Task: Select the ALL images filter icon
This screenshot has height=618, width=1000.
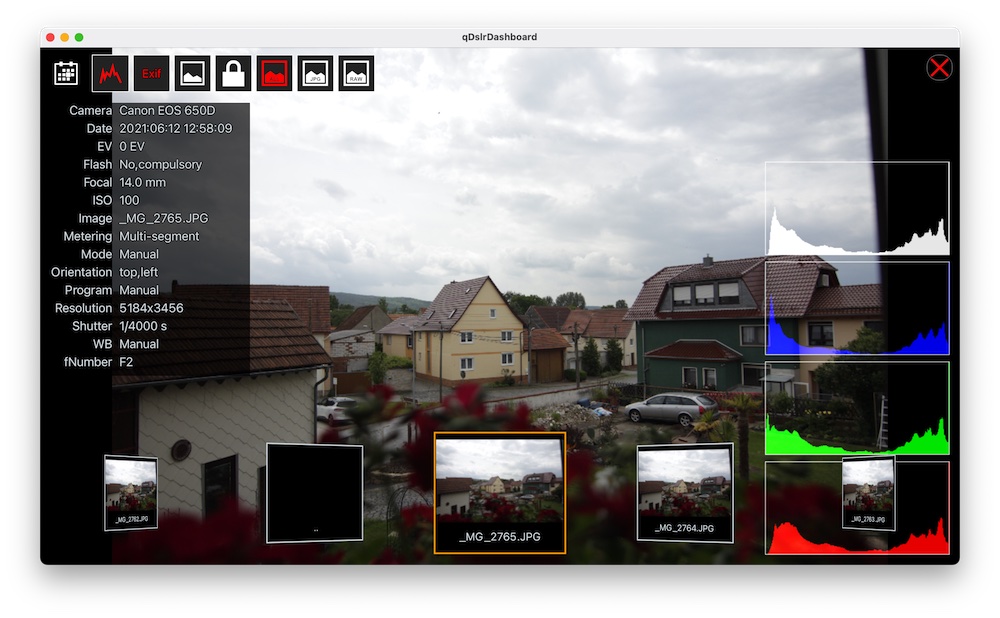Action: [x=274, y=73]
